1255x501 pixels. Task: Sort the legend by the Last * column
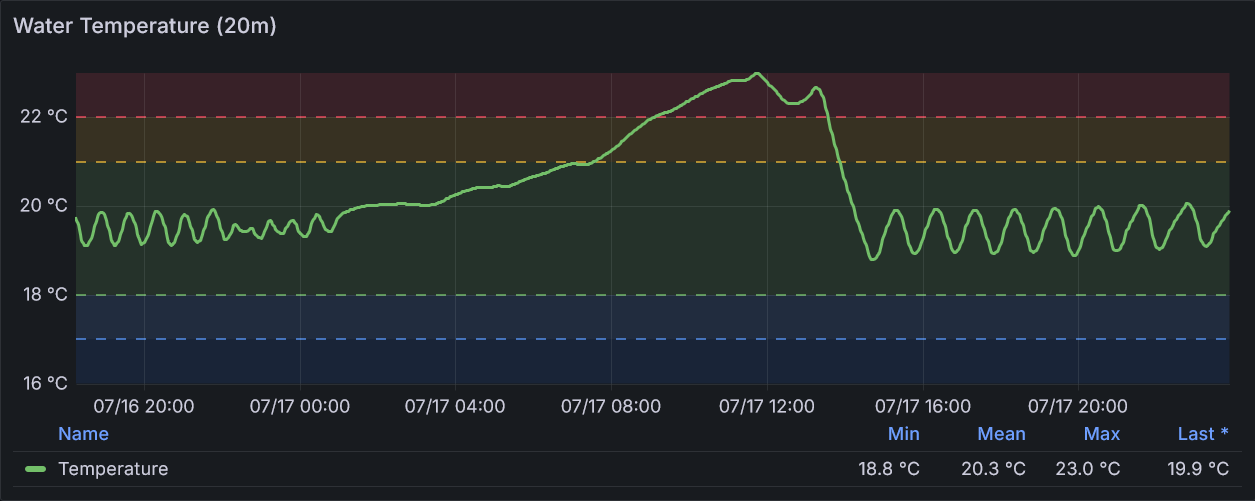pos(1203,434)
